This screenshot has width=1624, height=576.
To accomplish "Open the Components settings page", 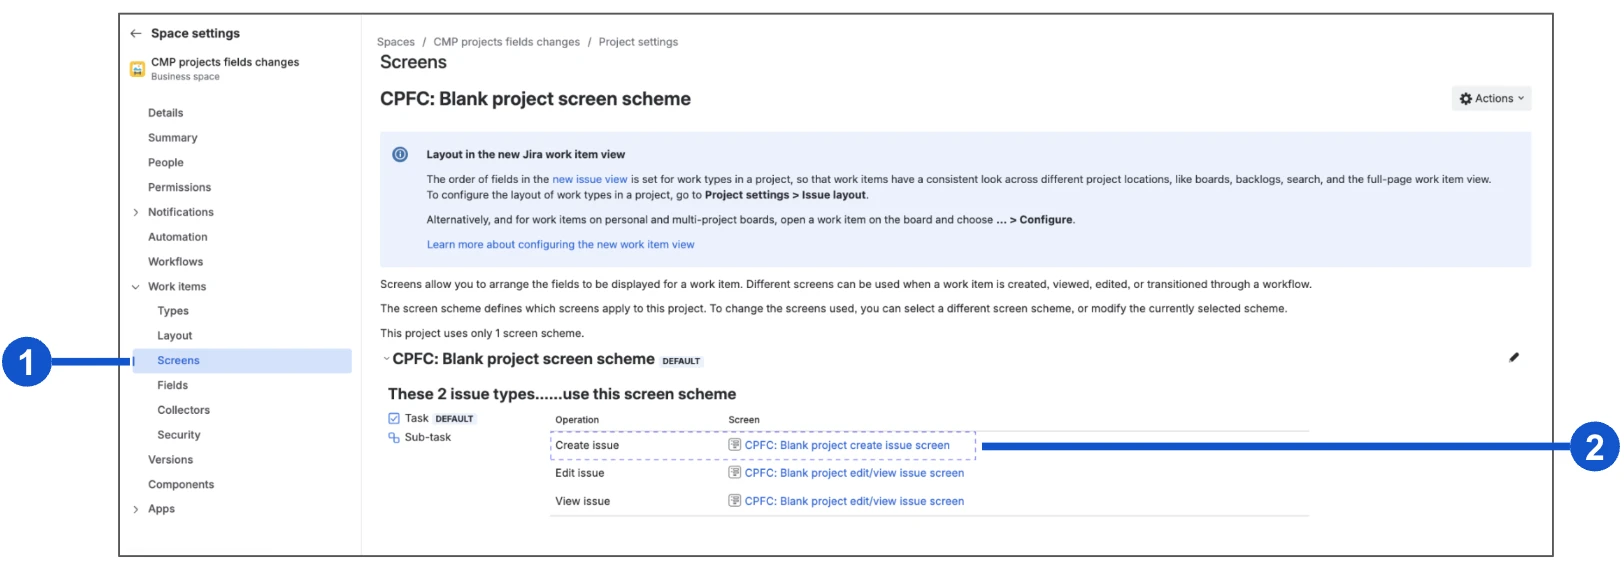I will (181, 484).
